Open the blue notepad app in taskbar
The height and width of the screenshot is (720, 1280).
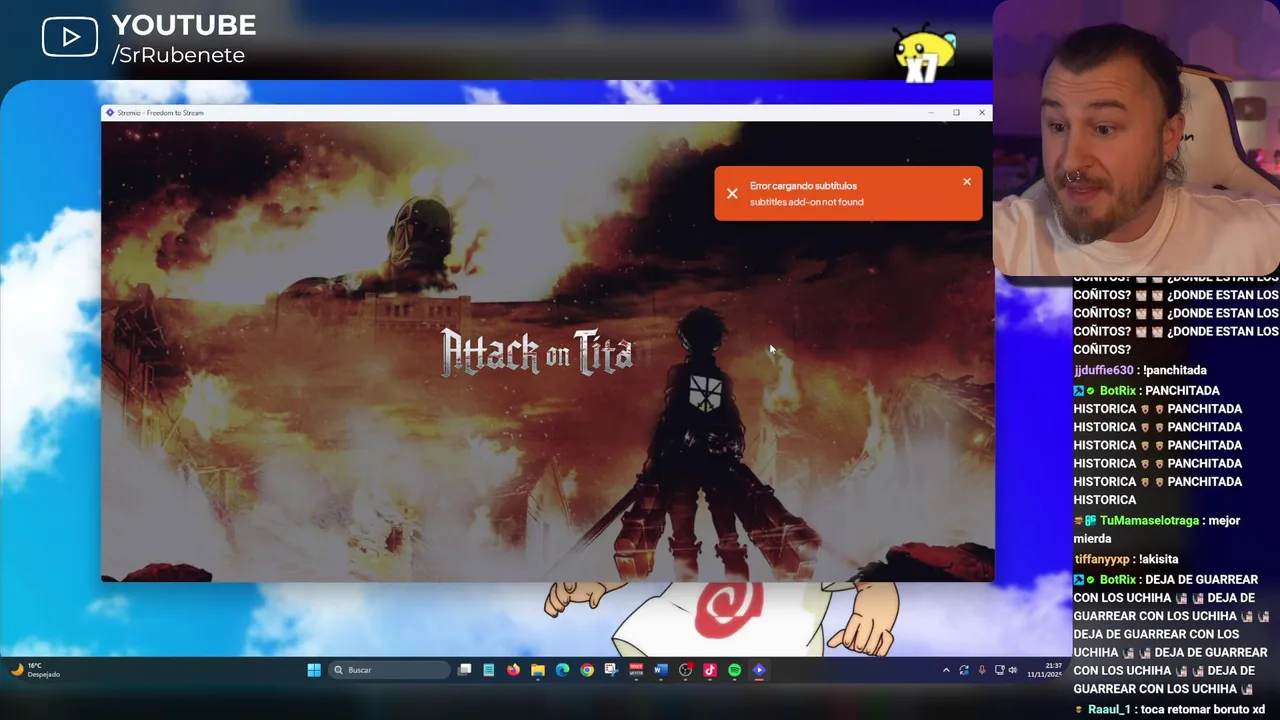489,670
